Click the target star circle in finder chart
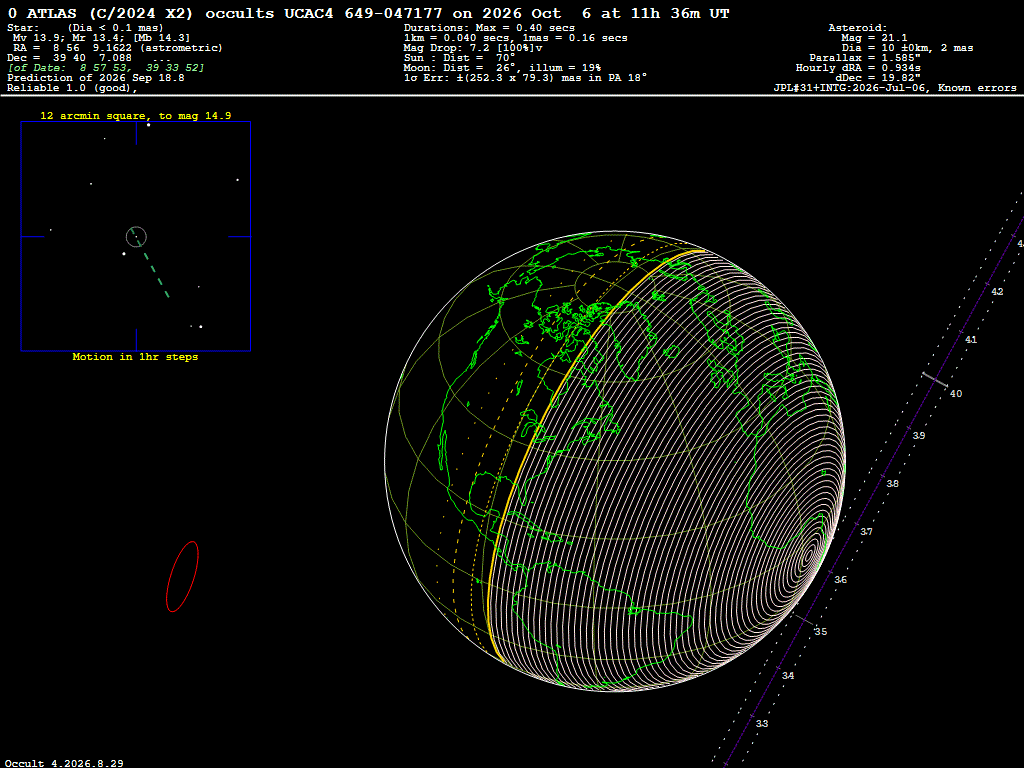 click(x=136, y=236)
